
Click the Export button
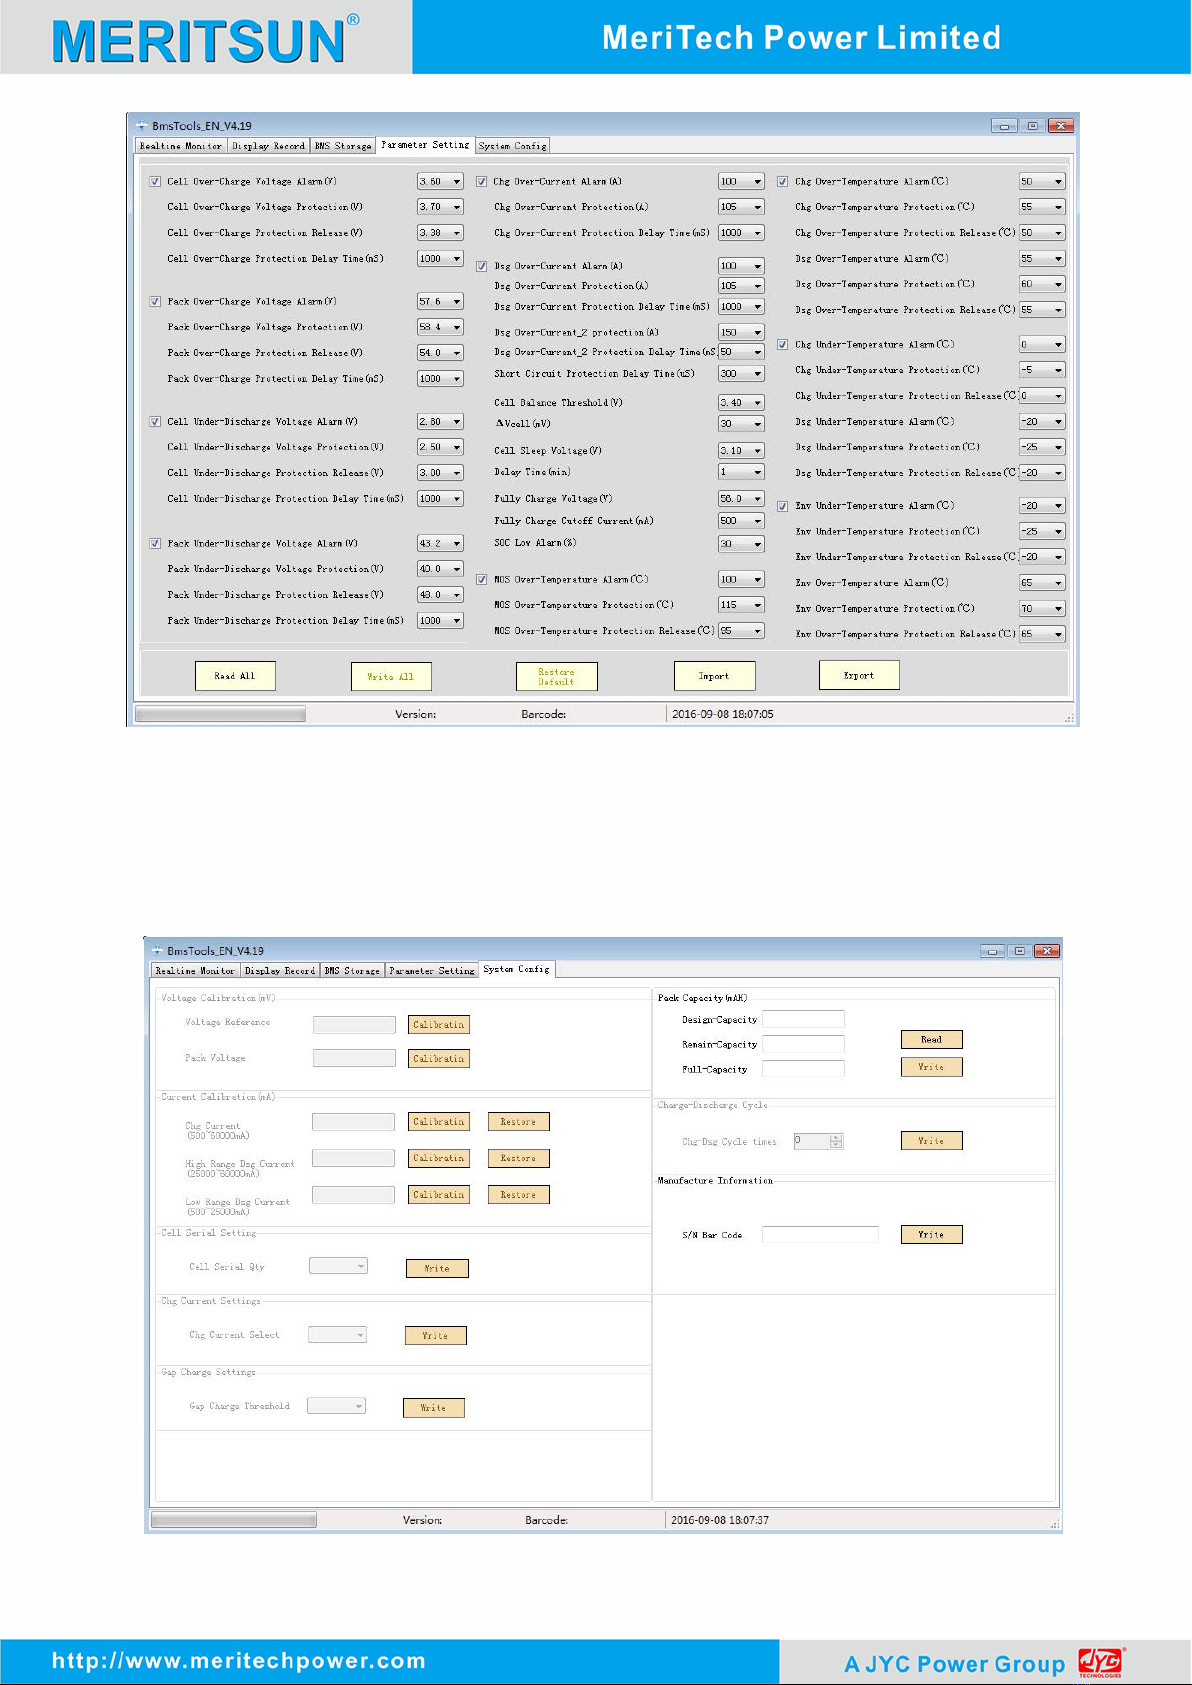click(859, 676)
